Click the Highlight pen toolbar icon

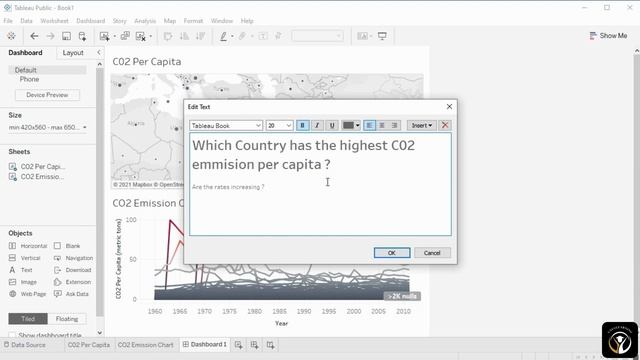click(x=223, y=36)
